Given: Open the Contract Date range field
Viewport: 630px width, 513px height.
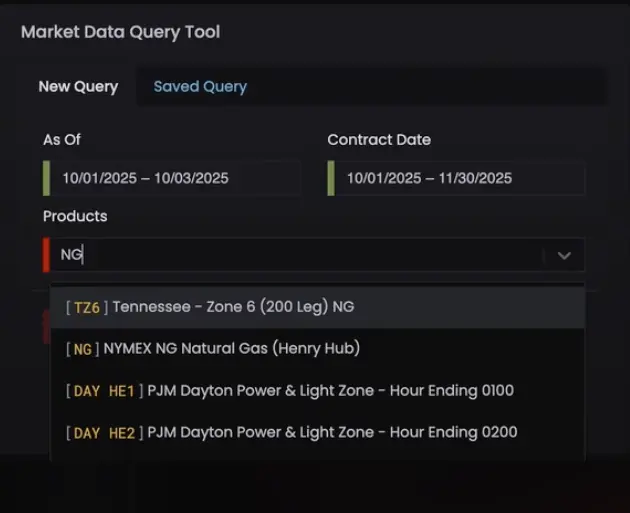Looking at the screenshot, I should click(x=457, y=178).
